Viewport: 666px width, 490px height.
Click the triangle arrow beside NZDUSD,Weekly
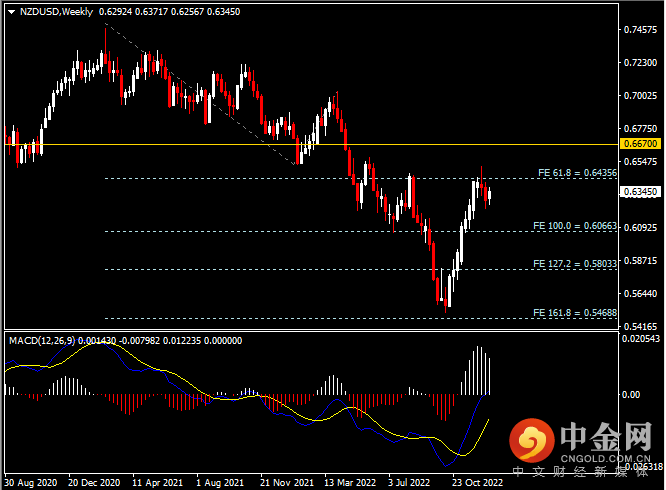11,12
